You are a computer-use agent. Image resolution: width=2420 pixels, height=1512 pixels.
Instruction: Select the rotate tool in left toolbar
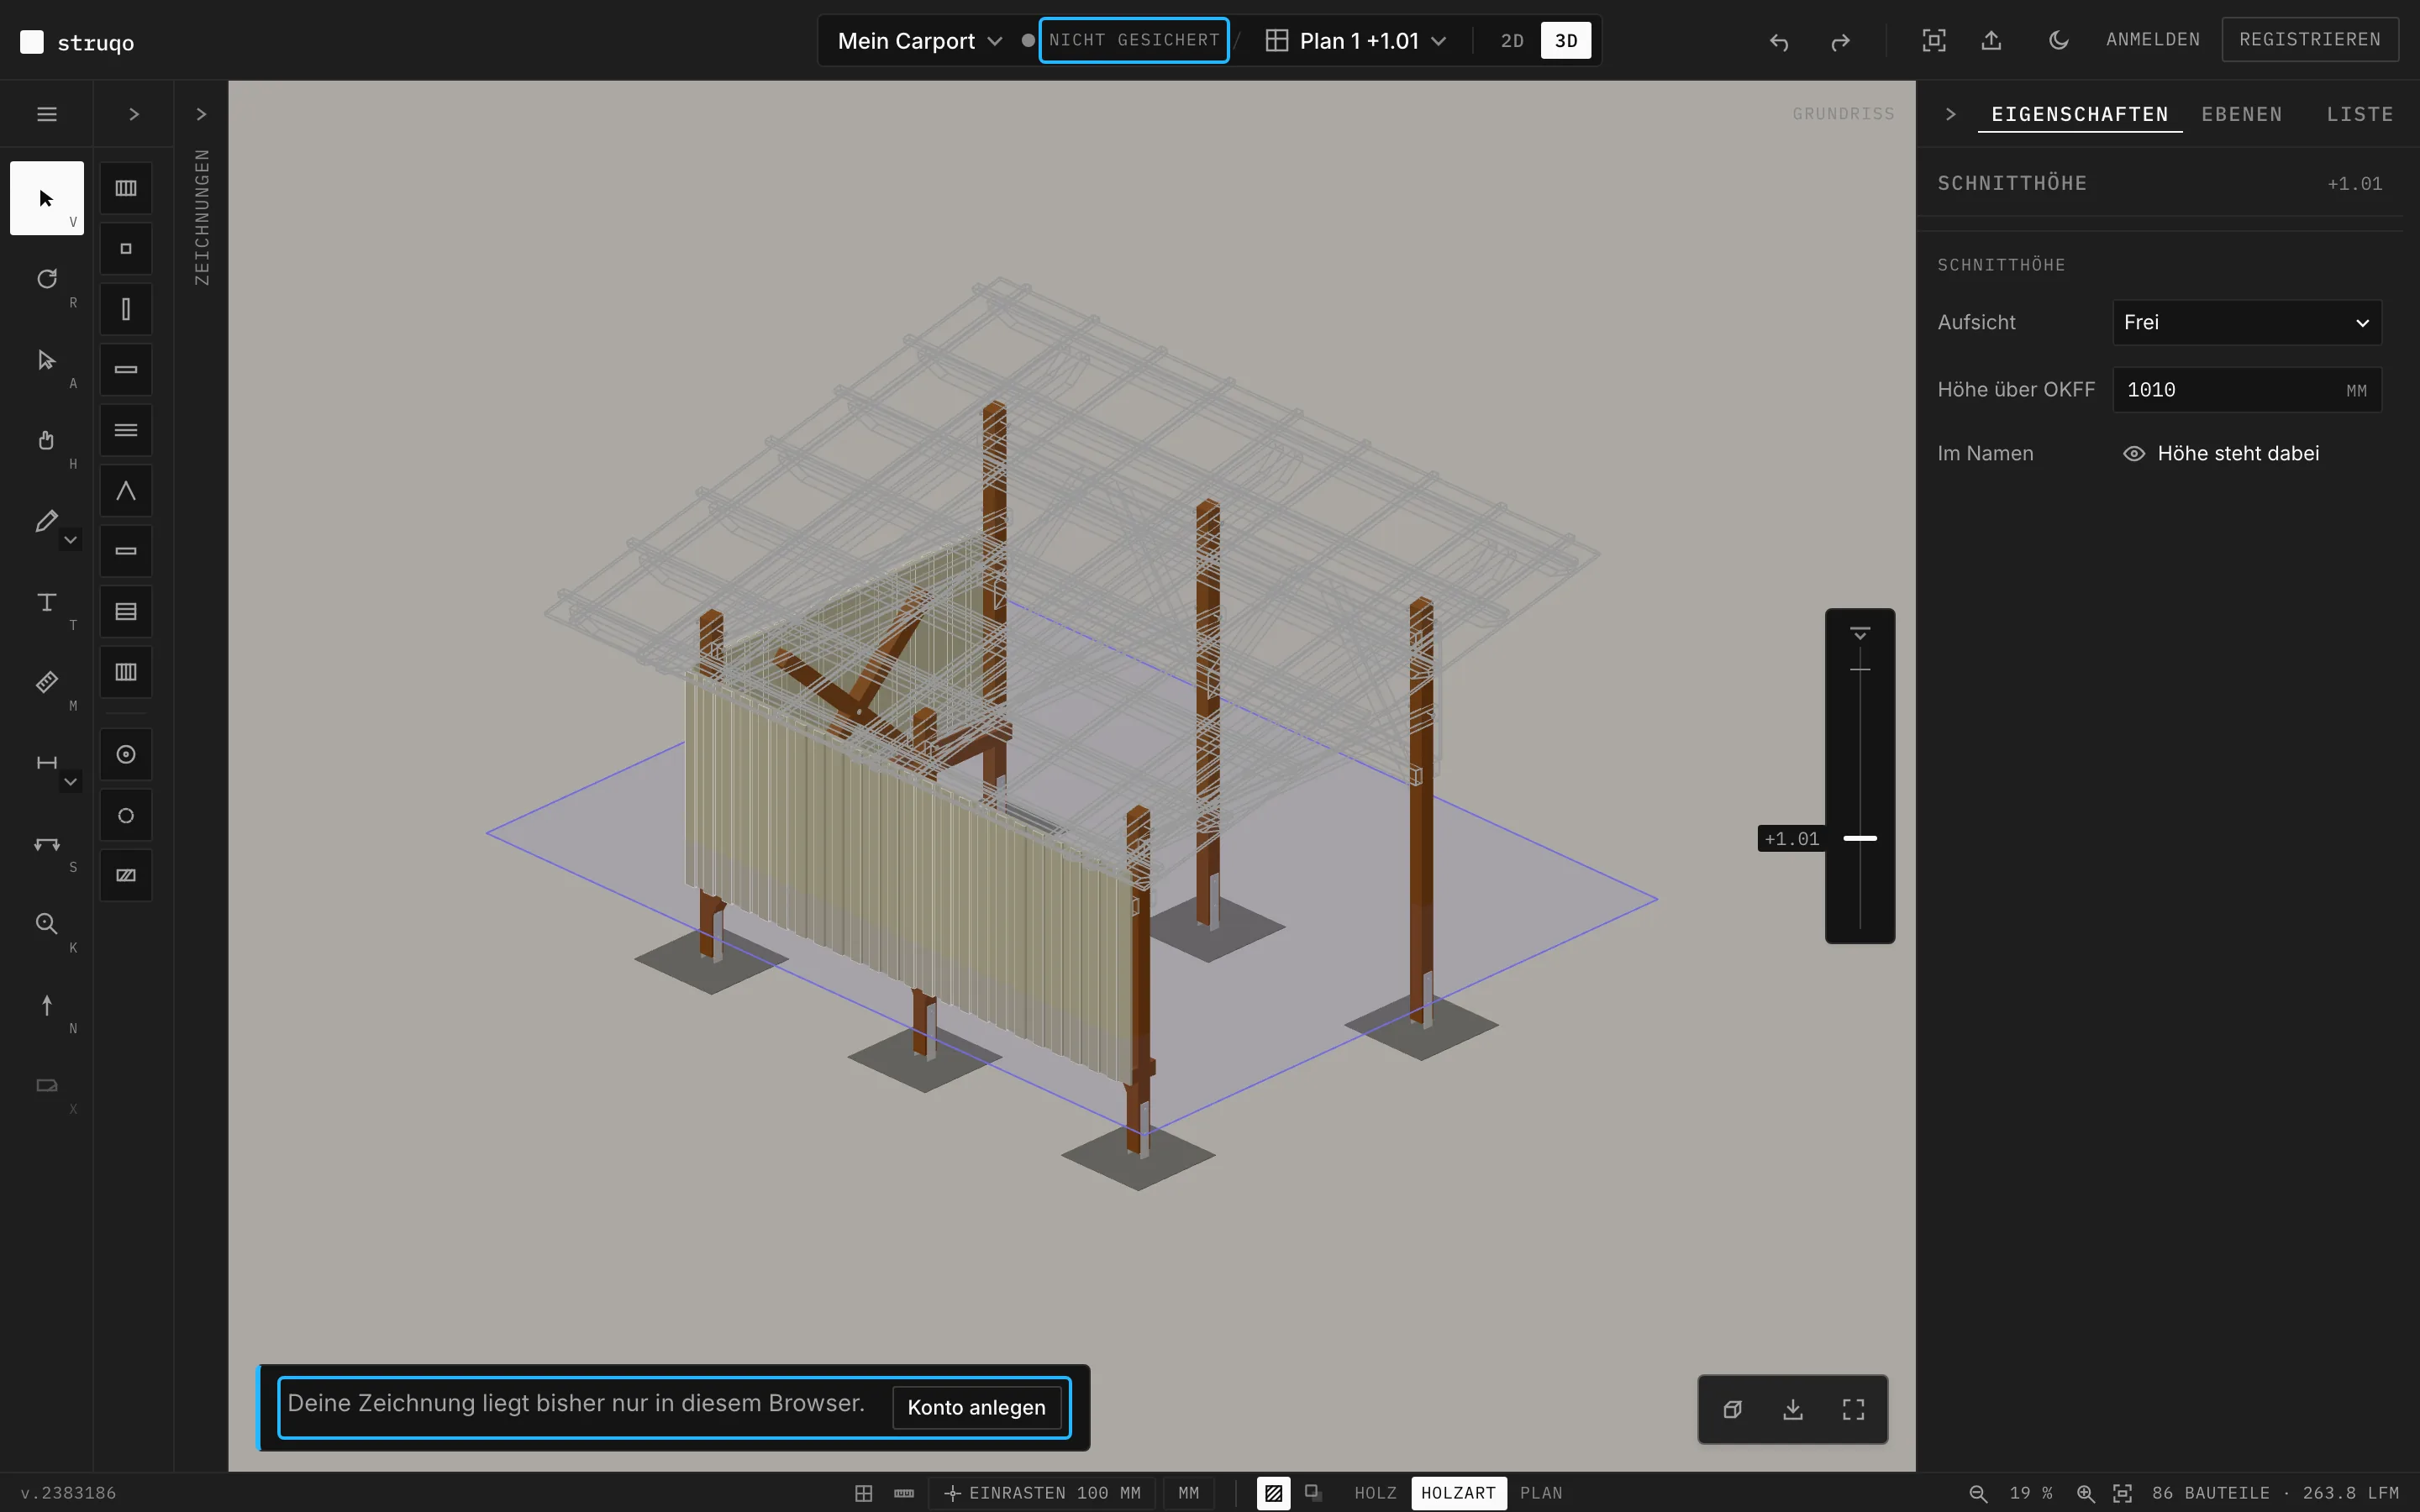(x=46, y=279)
